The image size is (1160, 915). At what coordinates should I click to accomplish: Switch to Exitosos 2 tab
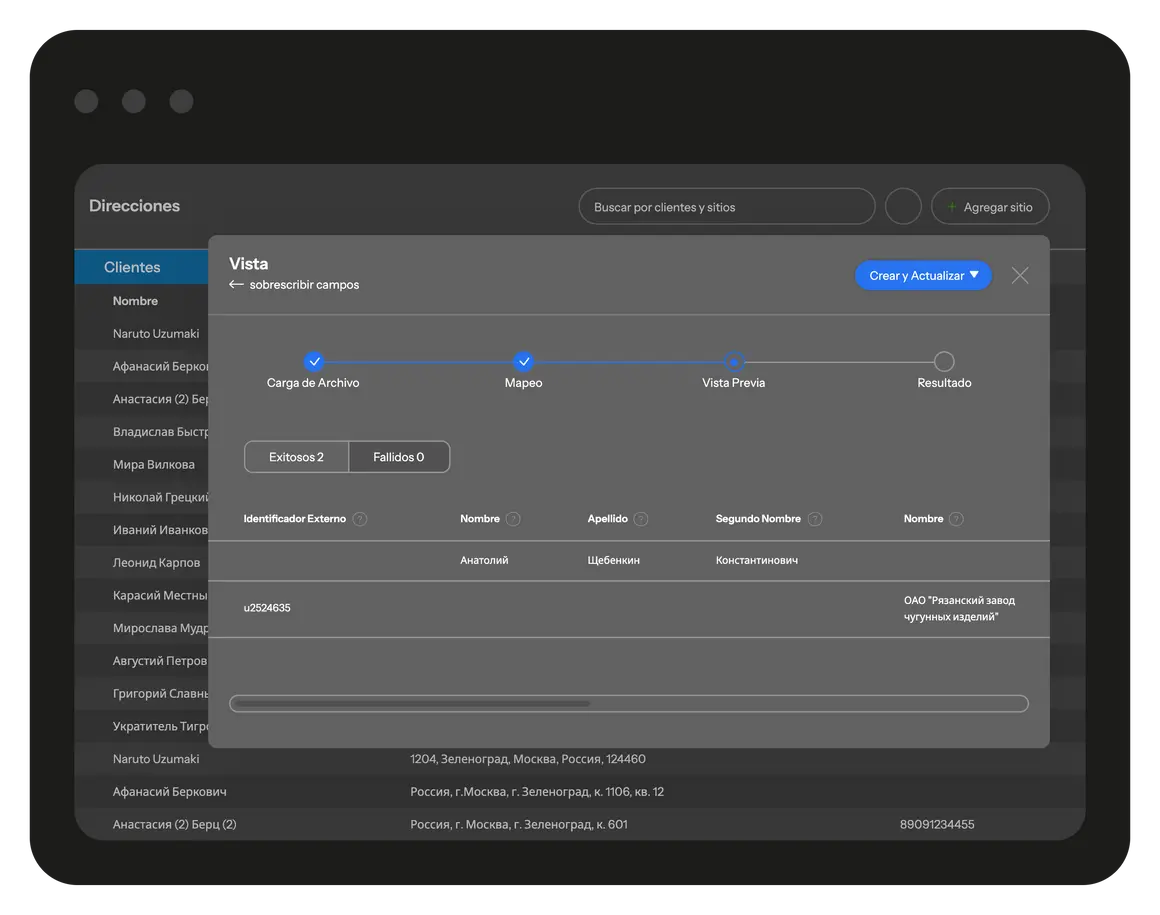[x=296, y=457]
